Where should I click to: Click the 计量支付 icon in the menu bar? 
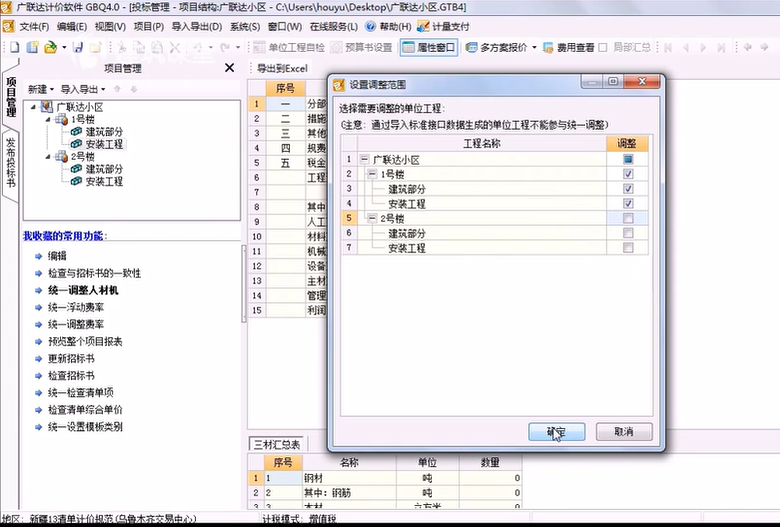point(423,26)
